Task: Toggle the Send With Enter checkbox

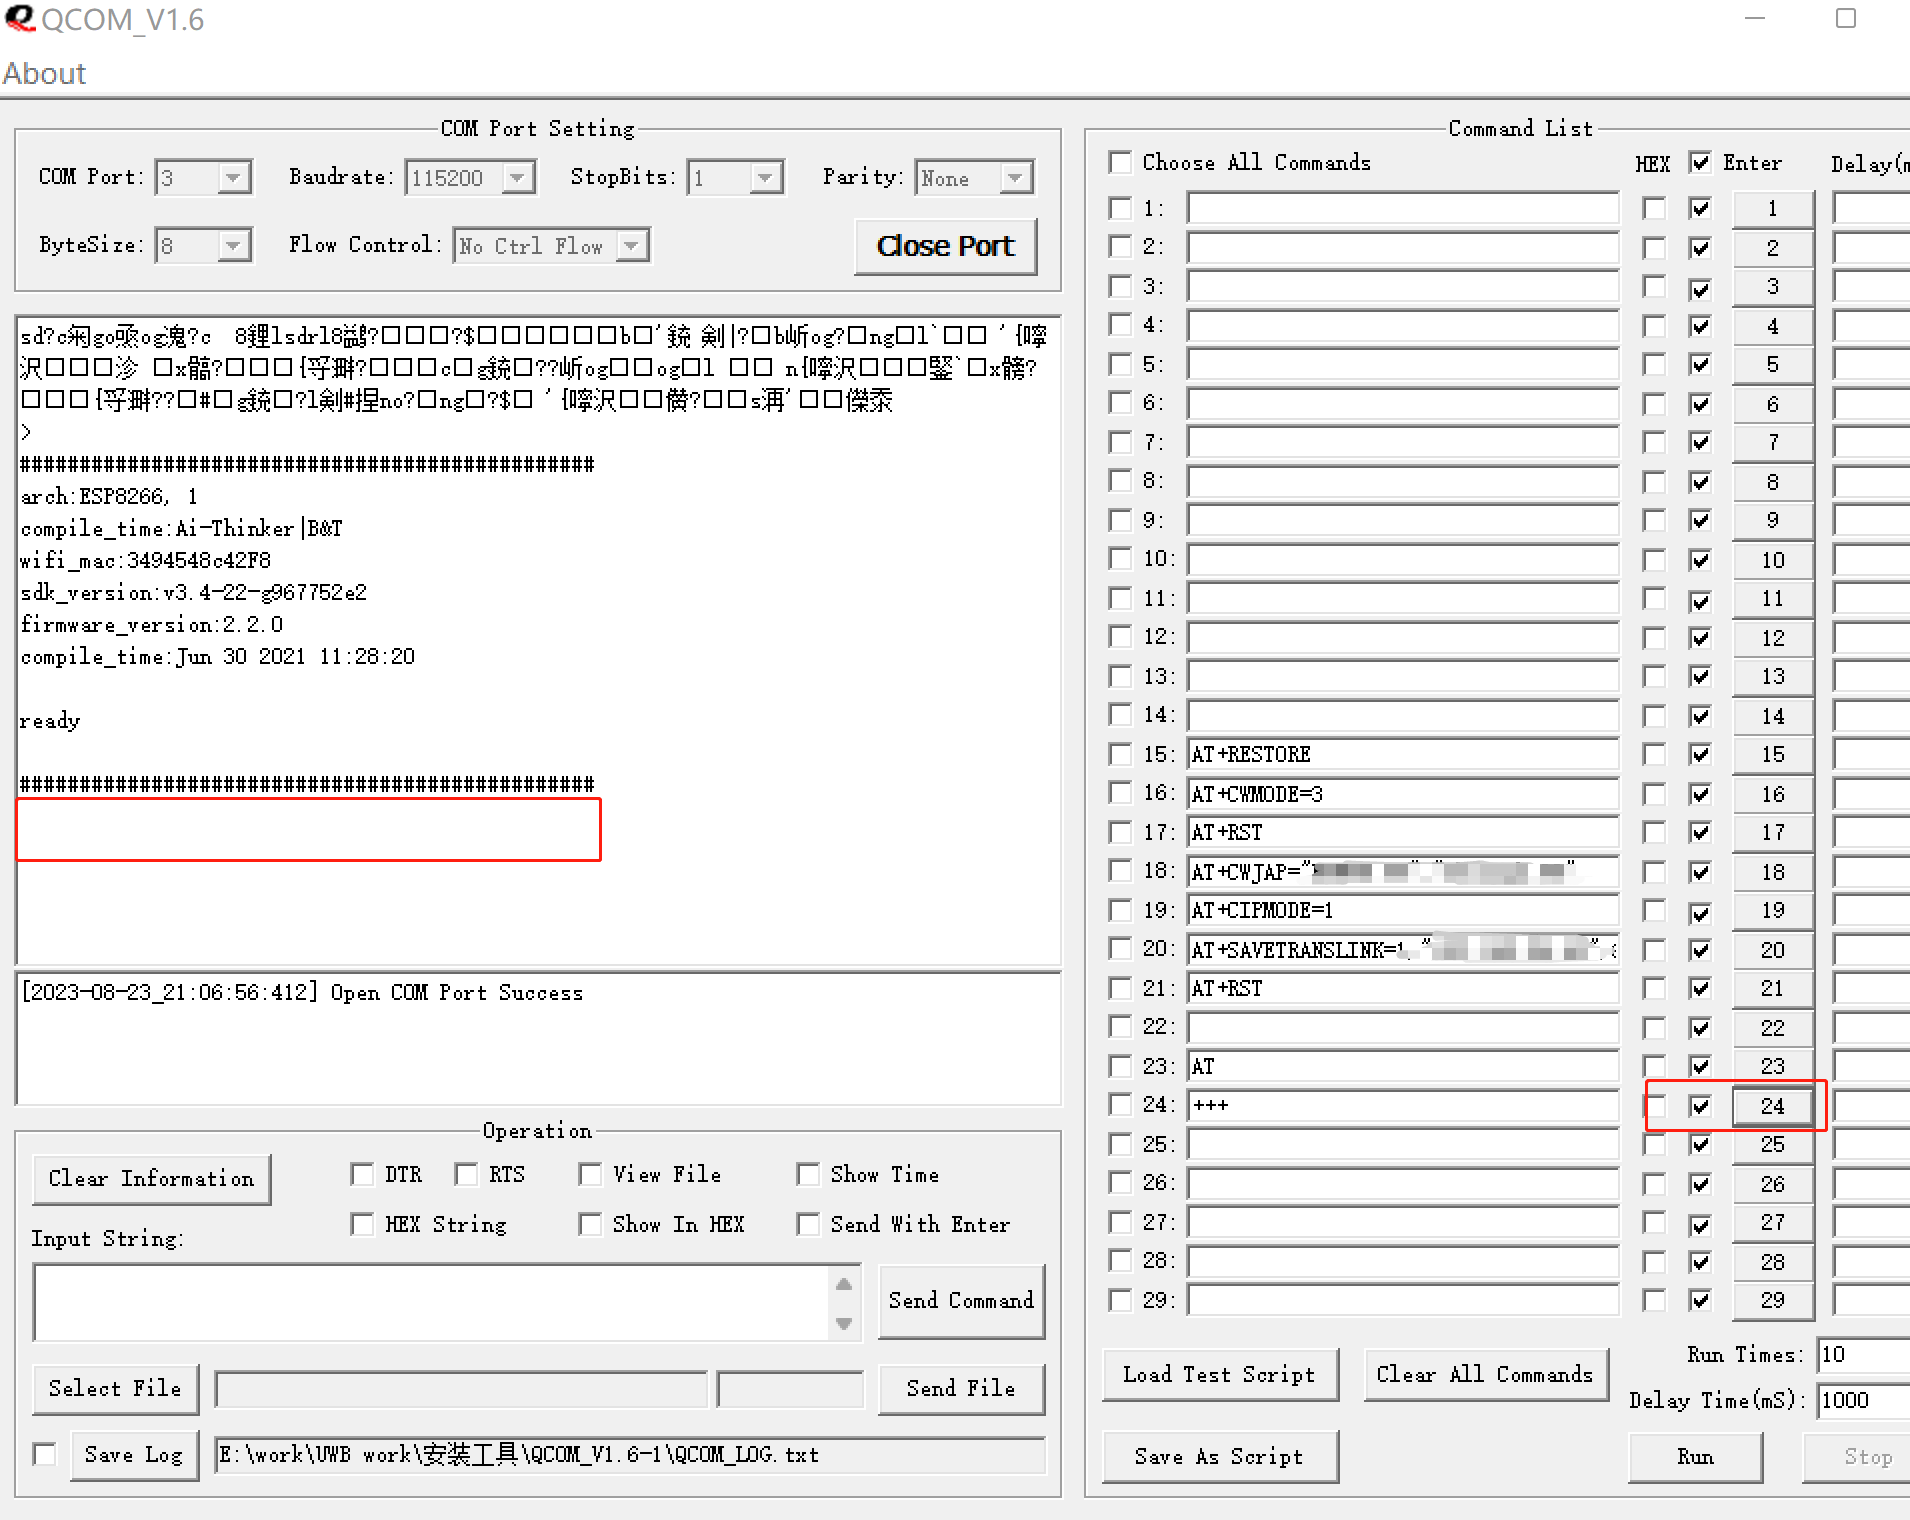Action: (808, 1224)
